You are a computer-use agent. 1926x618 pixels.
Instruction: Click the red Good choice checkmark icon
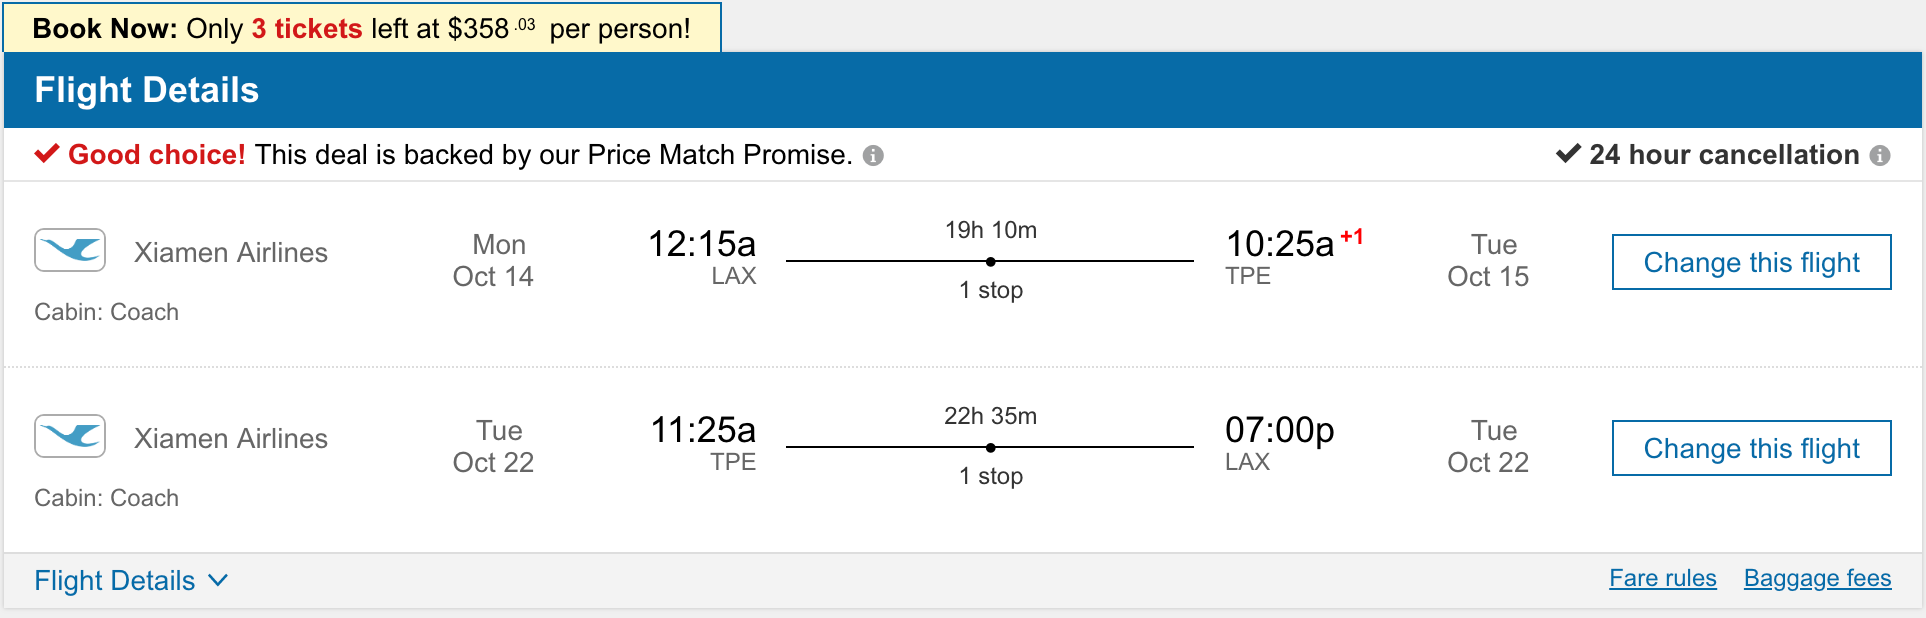pos(47,154)
